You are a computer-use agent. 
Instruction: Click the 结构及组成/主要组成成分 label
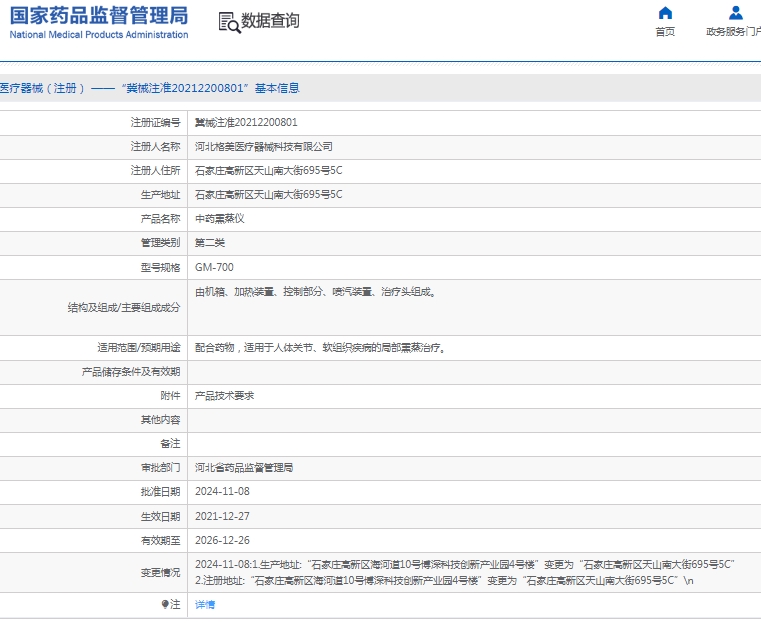[124, 308]
